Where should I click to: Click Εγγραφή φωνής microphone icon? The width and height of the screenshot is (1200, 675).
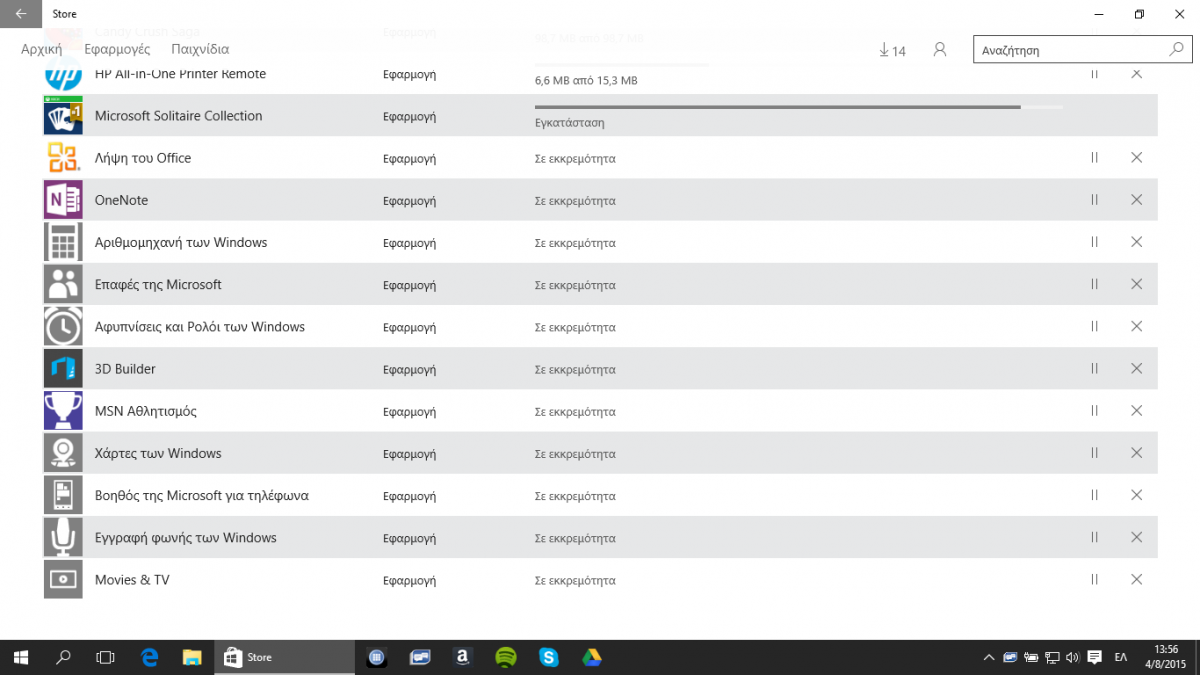point(63,538)
